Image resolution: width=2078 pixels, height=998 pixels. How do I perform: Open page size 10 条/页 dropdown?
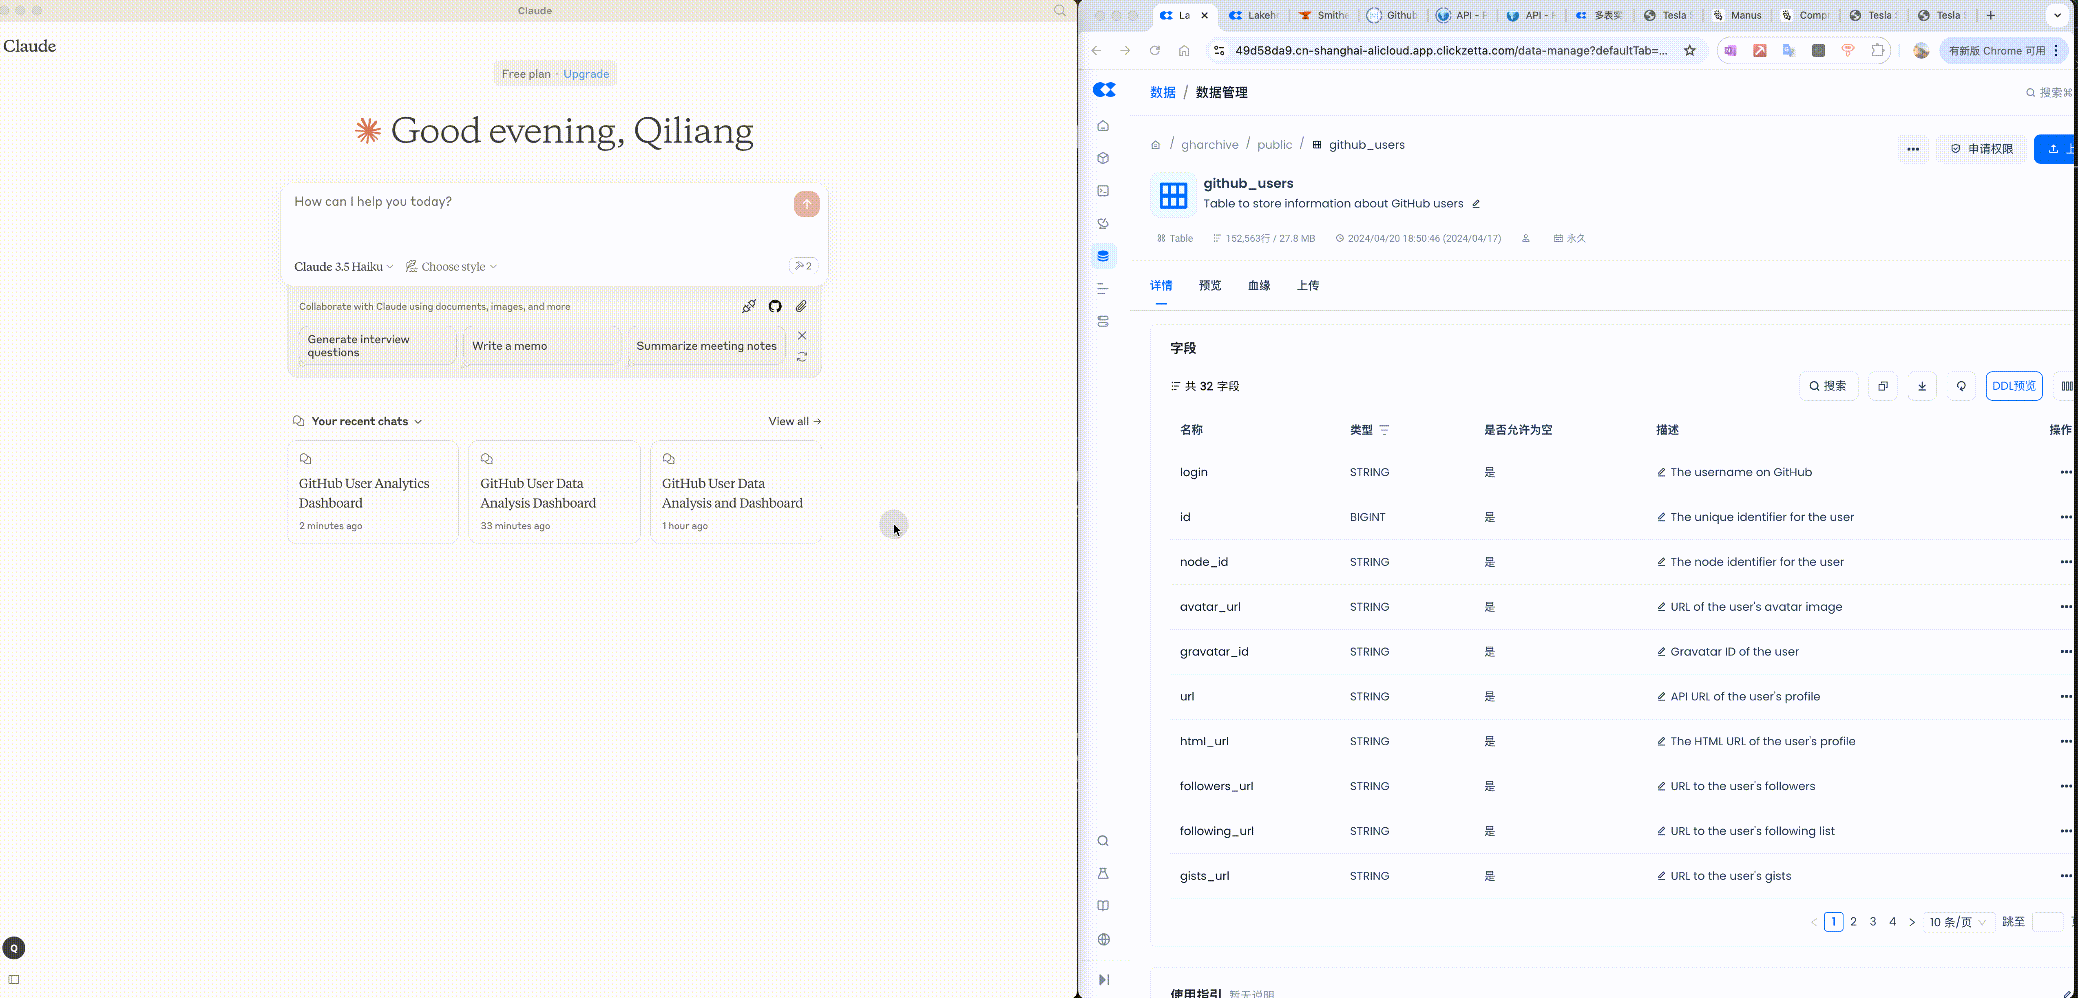pyautogui.click(x=1957, y=922)
